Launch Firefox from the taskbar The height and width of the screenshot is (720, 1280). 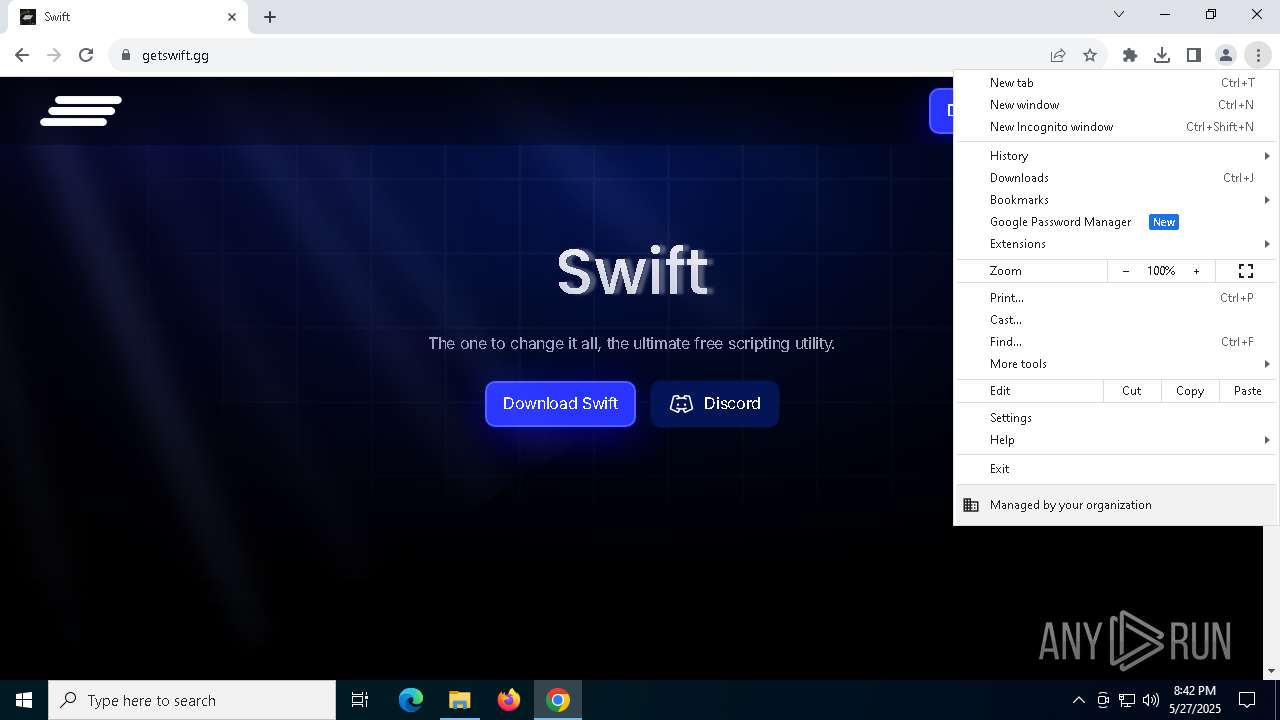(509, 700)
